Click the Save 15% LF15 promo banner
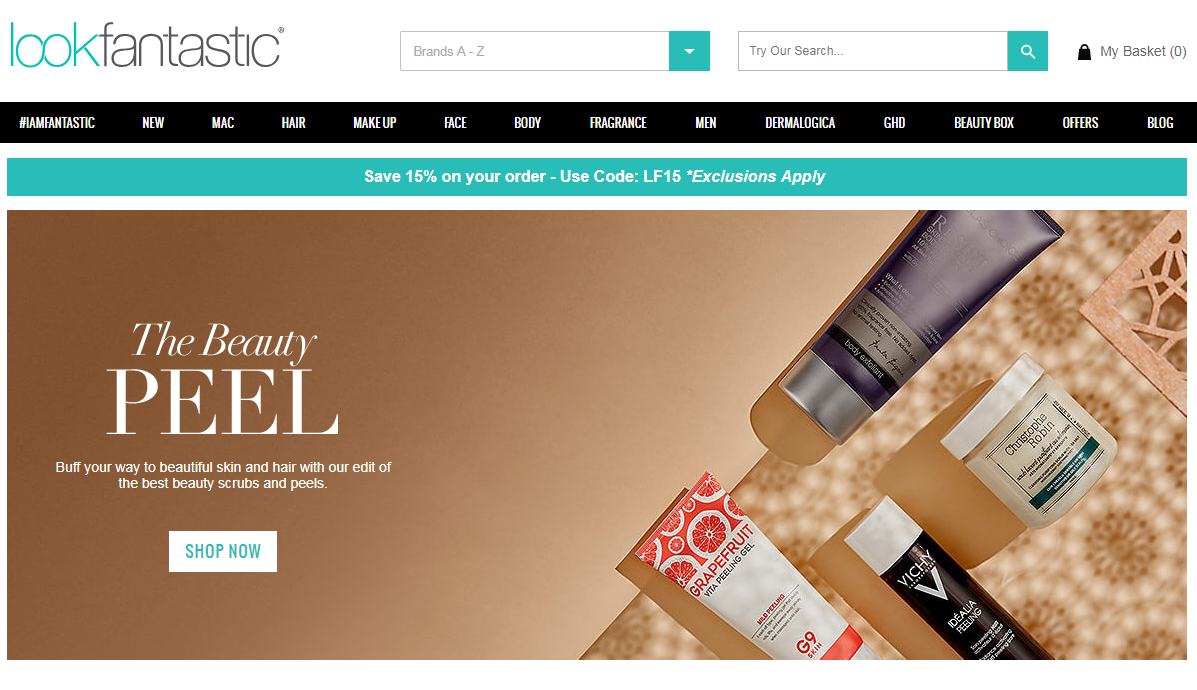1197x690 pixels. [x=597, y=177]
